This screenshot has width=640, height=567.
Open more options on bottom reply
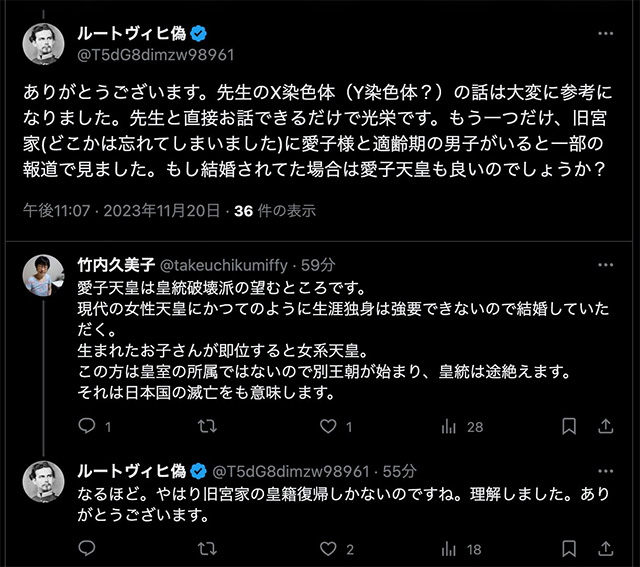click(x=606, y=470)
